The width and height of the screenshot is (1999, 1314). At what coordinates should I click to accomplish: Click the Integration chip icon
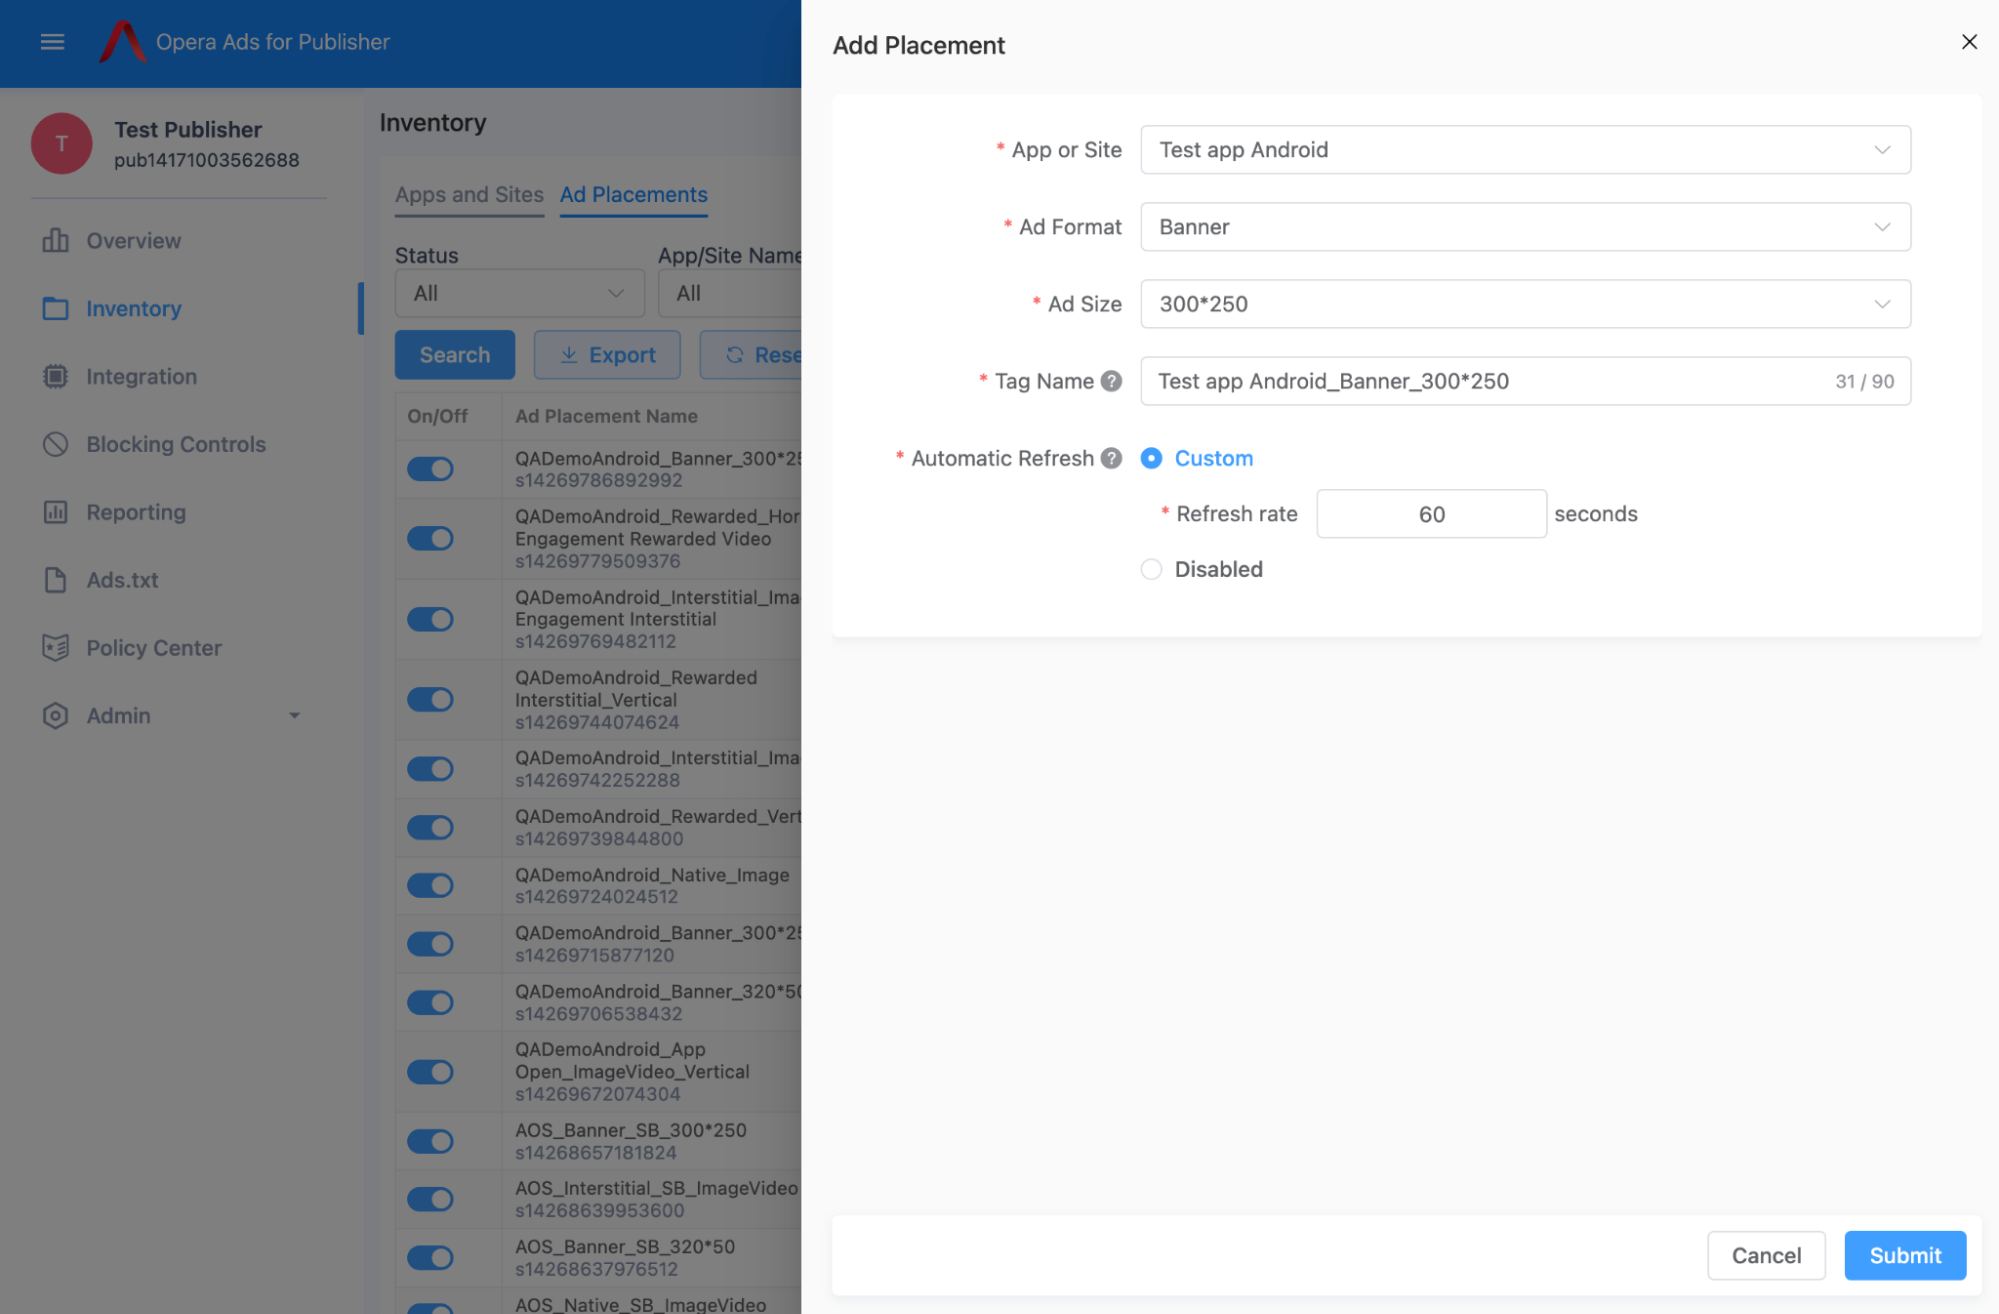(56, 377)
